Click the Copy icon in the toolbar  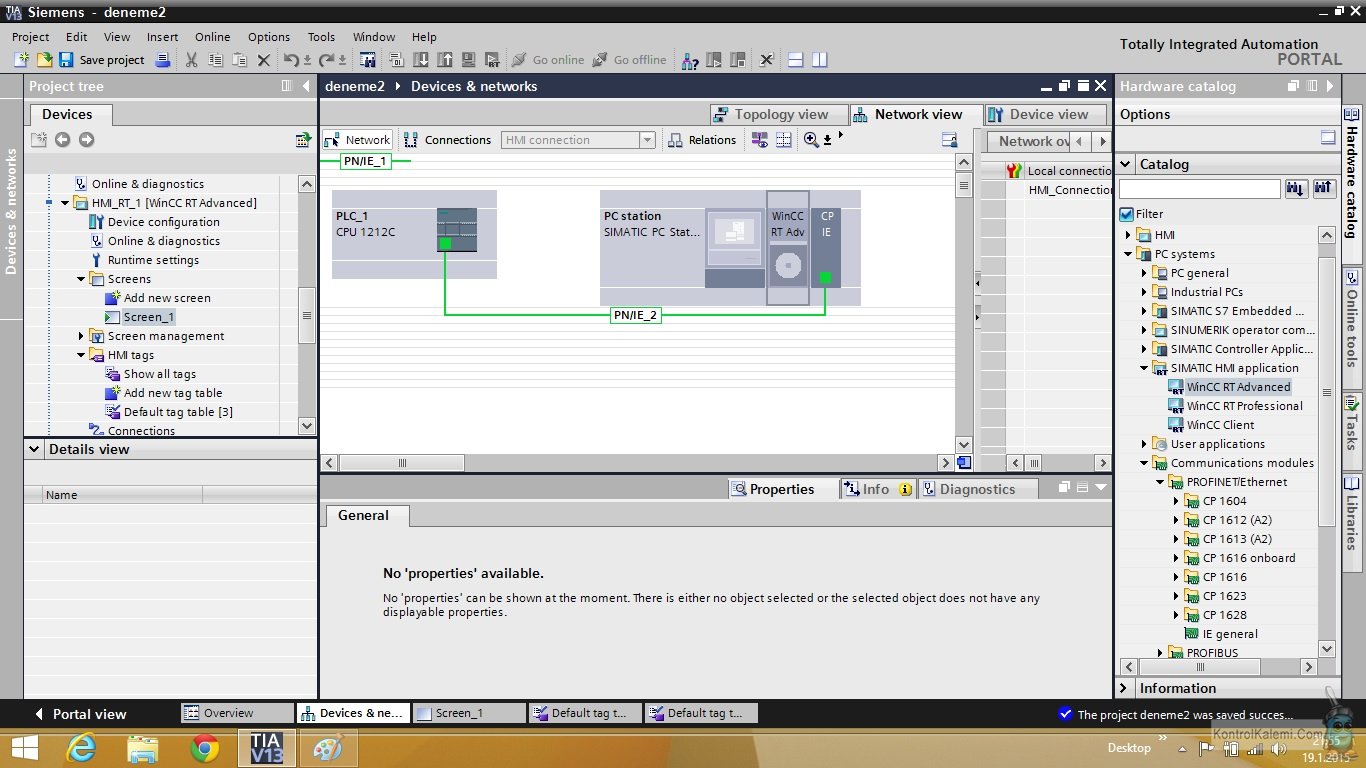click(x=215, y=60)
